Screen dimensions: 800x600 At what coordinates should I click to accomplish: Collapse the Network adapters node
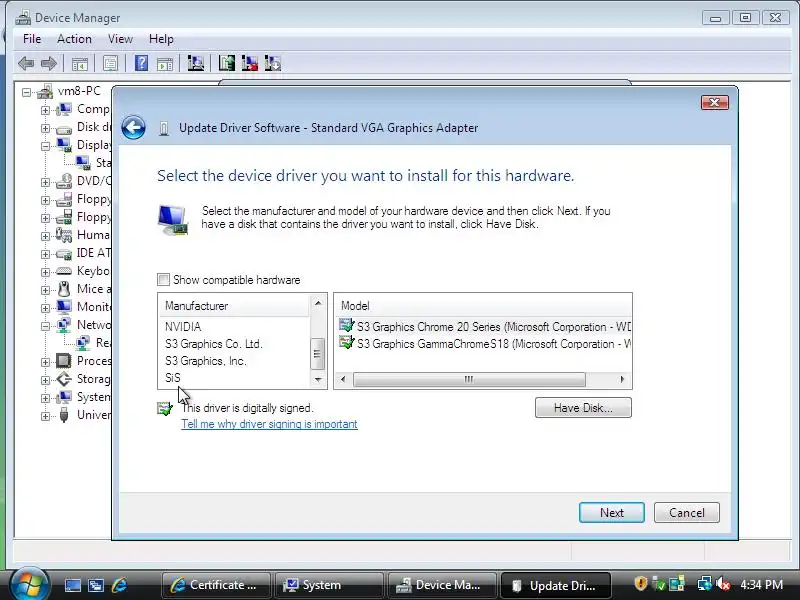pos(45,326)
